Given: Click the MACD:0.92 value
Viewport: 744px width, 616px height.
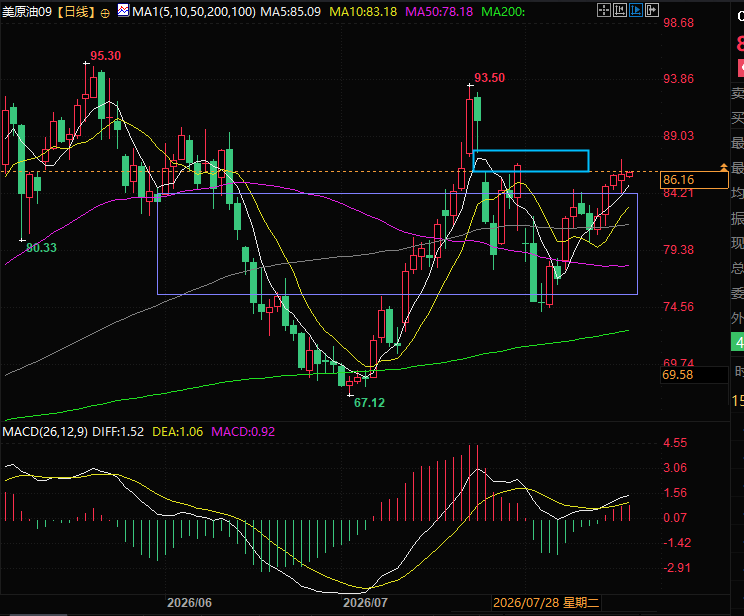Looking at the screenshot, I should coord(243,431).
